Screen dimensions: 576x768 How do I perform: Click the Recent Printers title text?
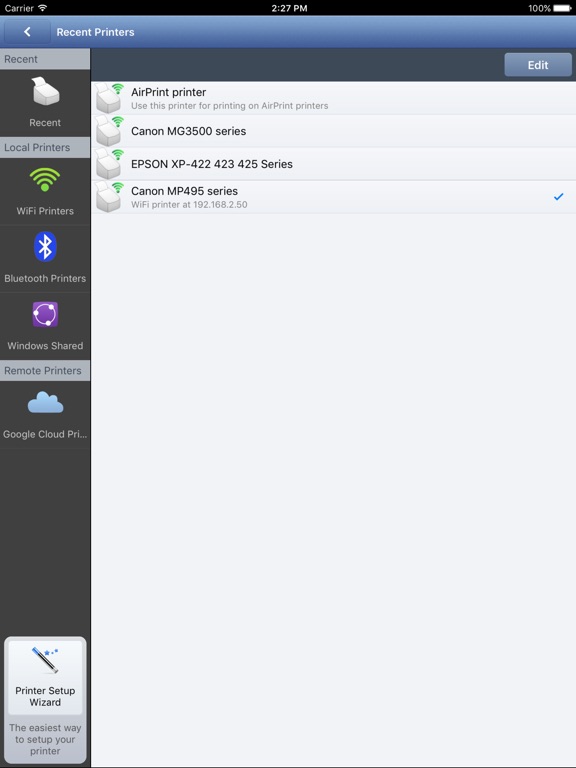[95, 32]
